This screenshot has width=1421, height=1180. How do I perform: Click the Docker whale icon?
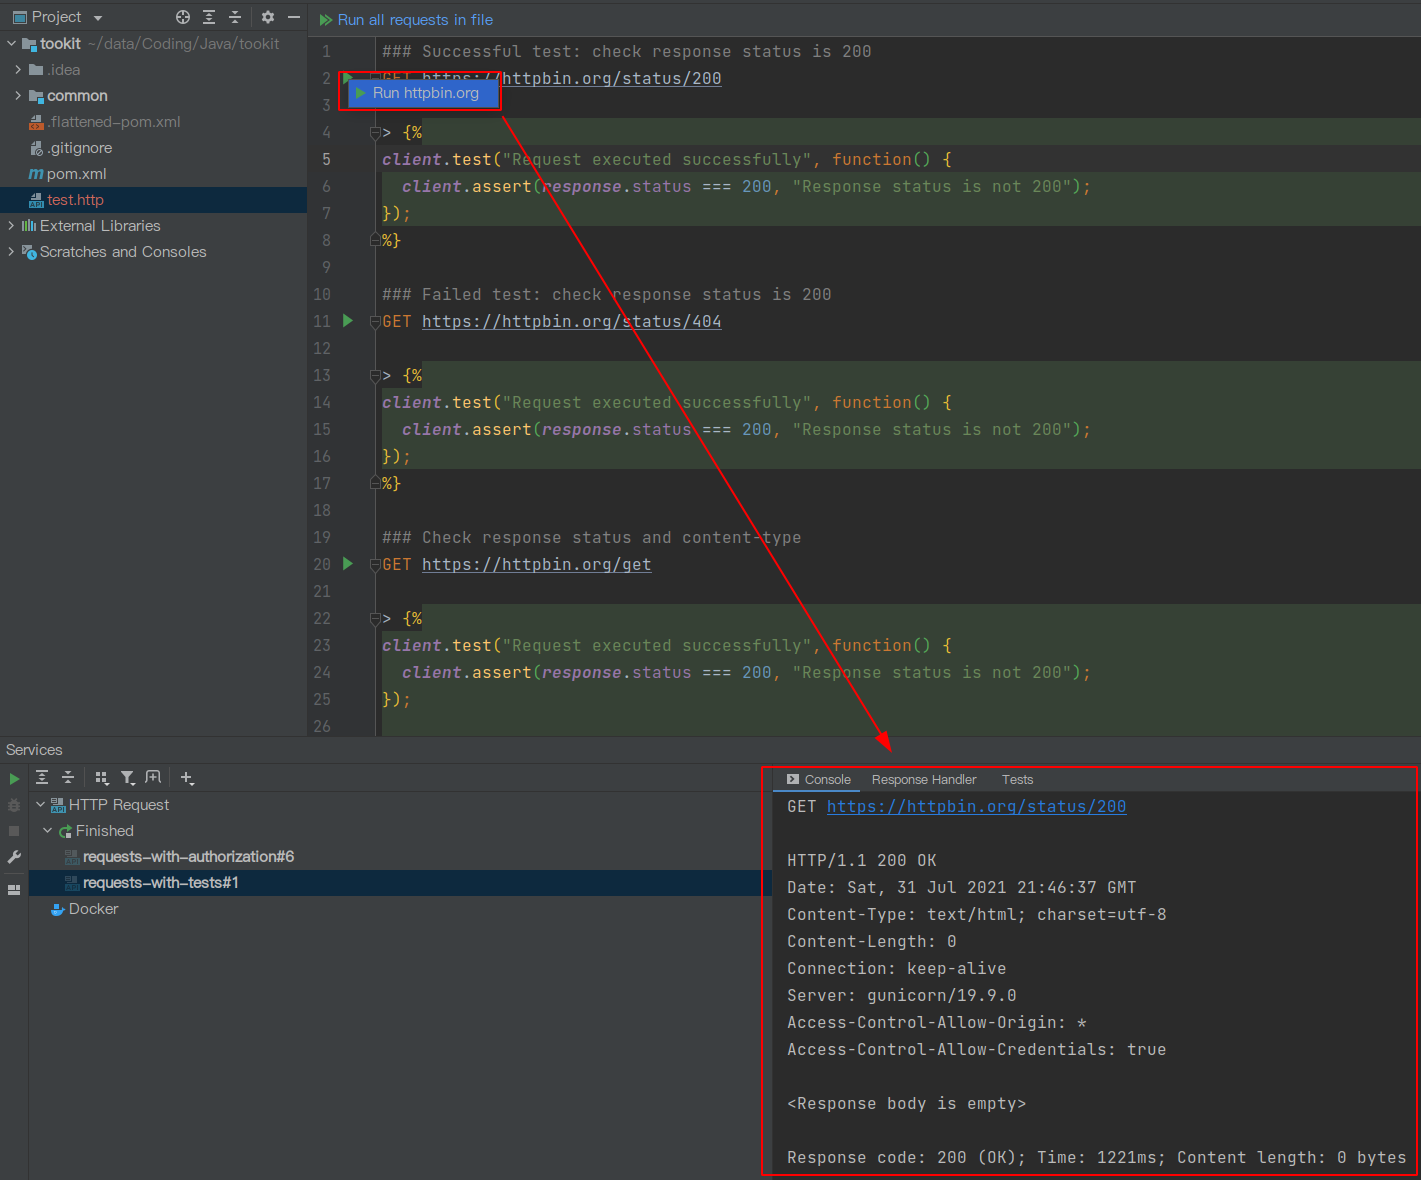click(58, 909)
